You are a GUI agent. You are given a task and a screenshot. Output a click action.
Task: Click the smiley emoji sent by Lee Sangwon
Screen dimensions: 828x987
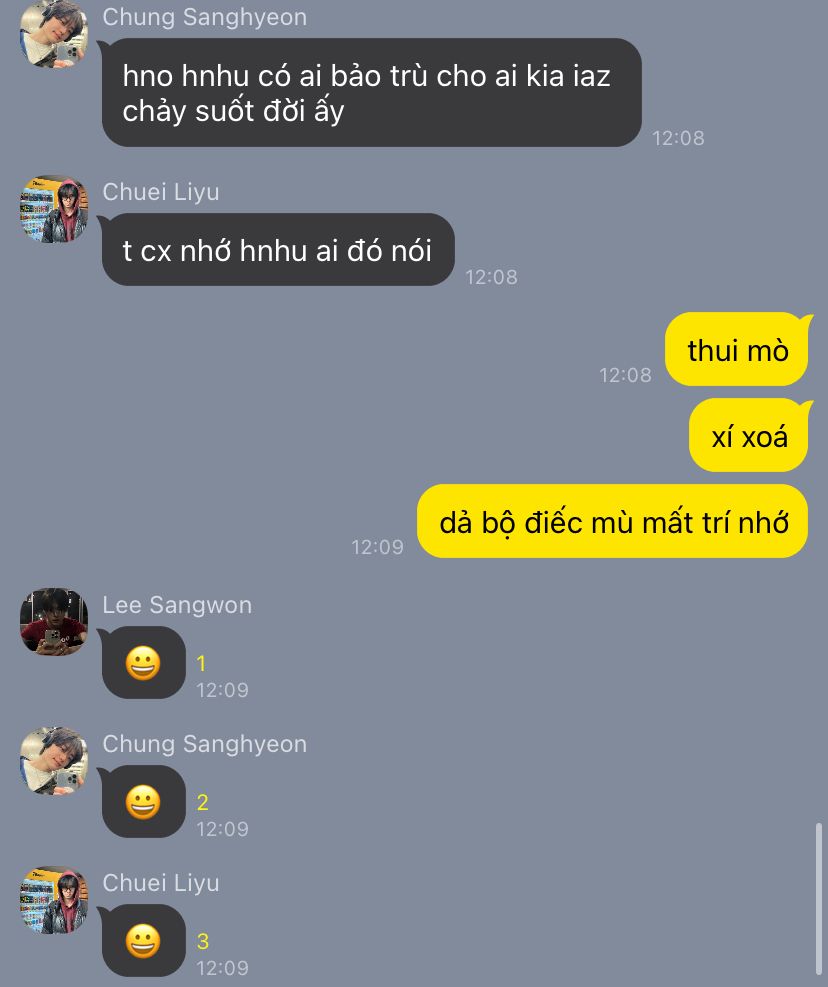pos(143,663)
